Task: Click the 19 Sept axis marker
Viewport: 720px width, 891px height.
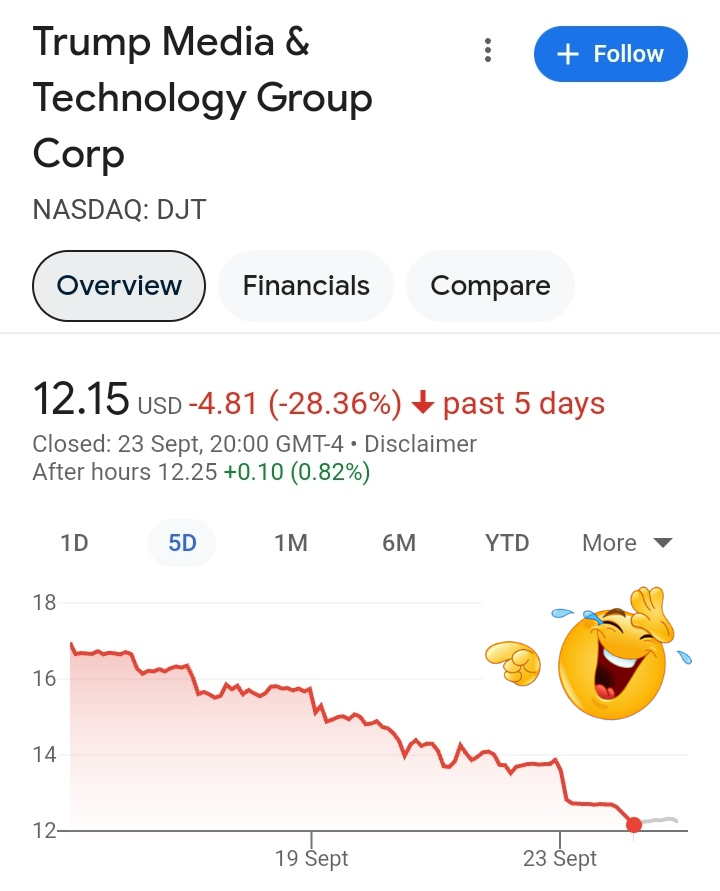Action: point(311,858)
